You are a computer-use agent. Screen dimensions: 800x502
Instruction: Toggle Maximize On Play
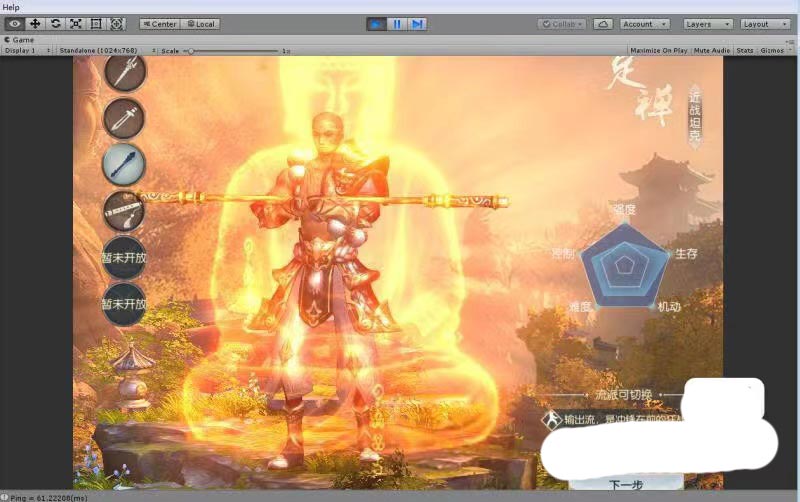click(x=659, y=51)
